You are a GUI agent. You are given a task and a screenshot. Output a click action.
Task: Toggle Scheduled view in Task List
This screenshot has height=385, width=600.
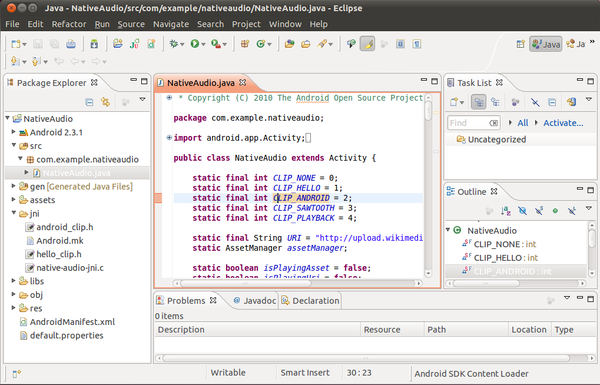click(495, 102)
